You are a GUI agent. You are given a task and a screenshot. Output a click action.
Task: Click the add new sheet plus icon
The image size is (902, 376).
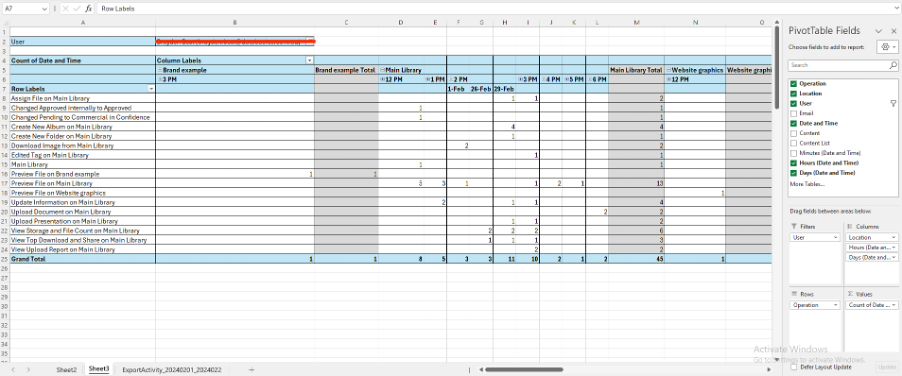(251, 370)
